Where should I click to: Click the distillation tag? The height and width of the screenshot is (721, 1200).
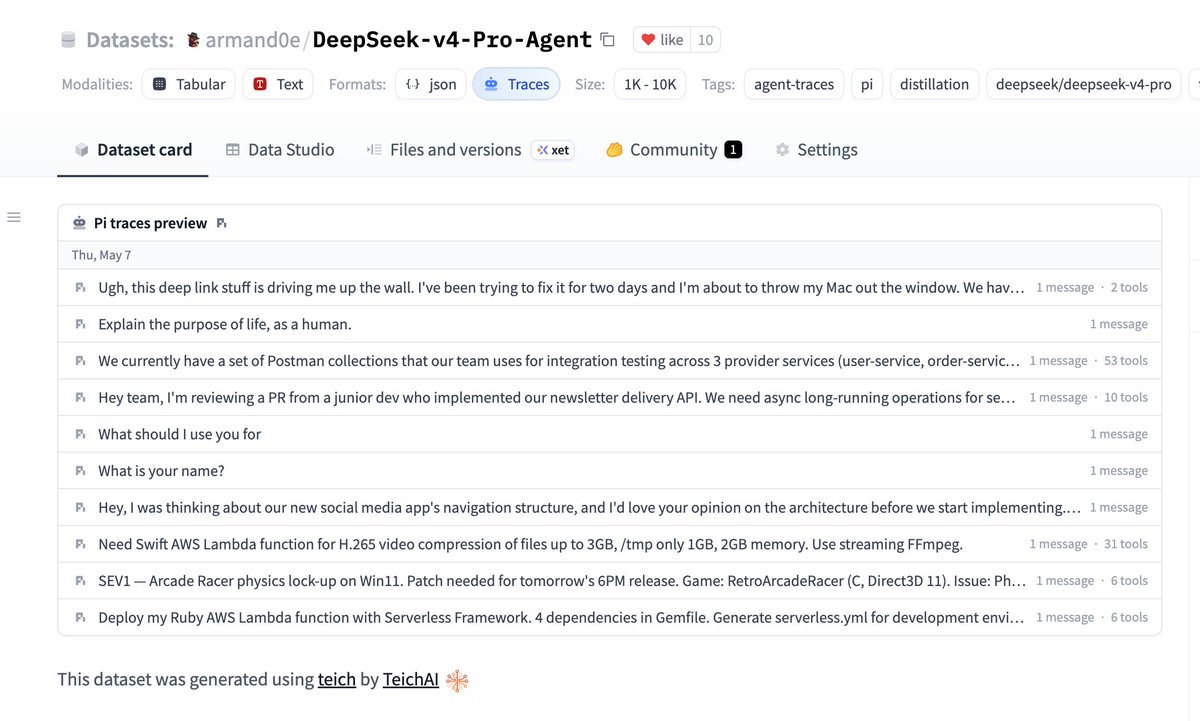[x=934, y=84]
